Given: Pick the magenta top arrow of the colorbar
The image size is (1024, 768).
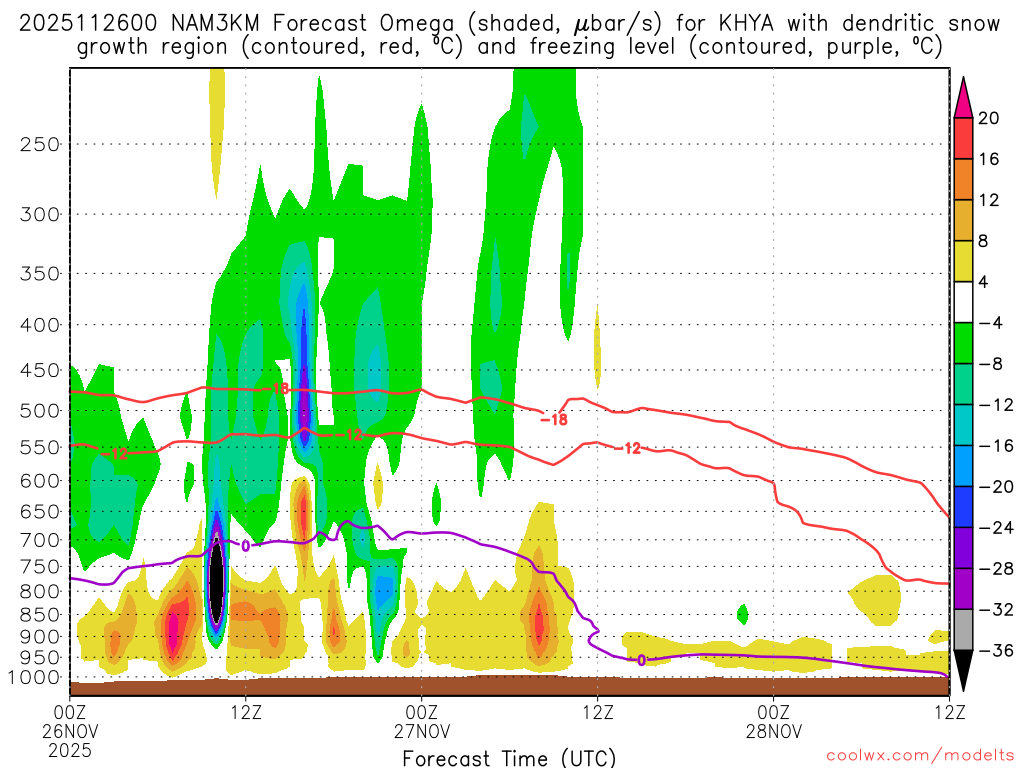Looking at the screenshot, I should [963, 98].
